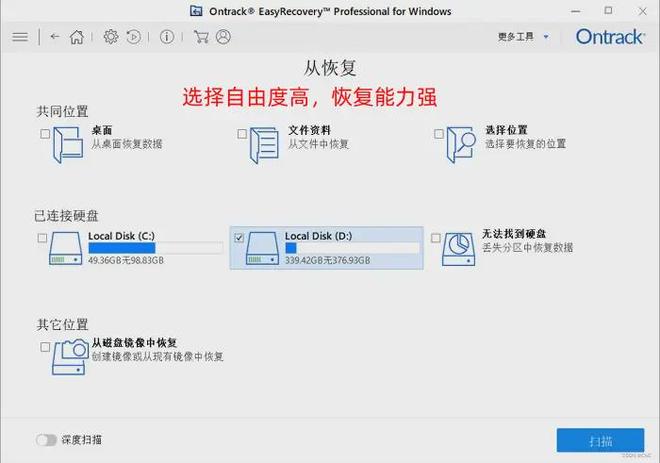Click the Local Disk (C:) label

click(x=121, y=236)
